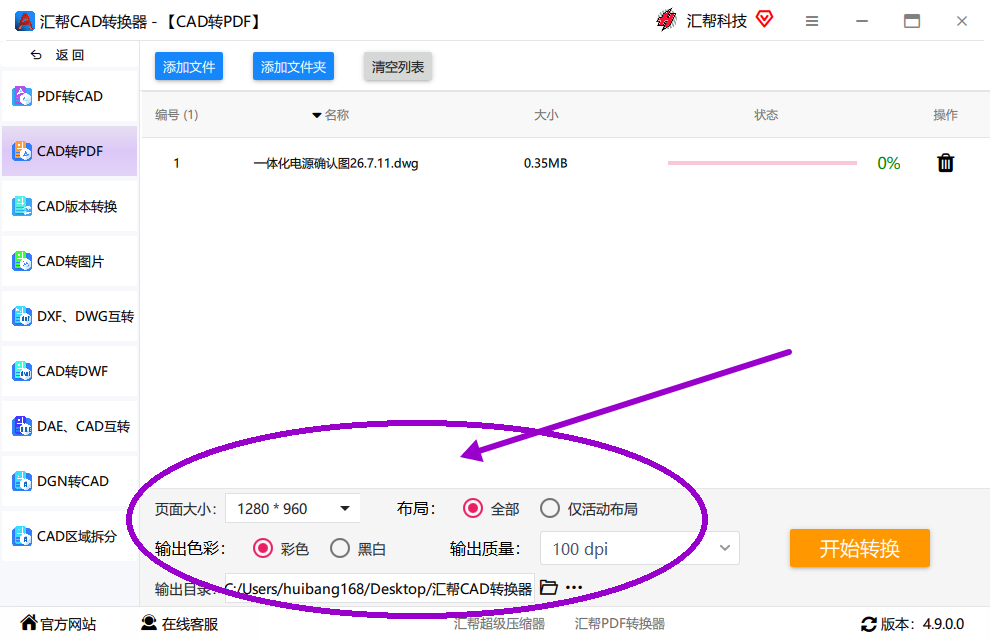The image size is (990, 640).
Task: Sort list by 名称 column arrow
Action: pos(317,116)
